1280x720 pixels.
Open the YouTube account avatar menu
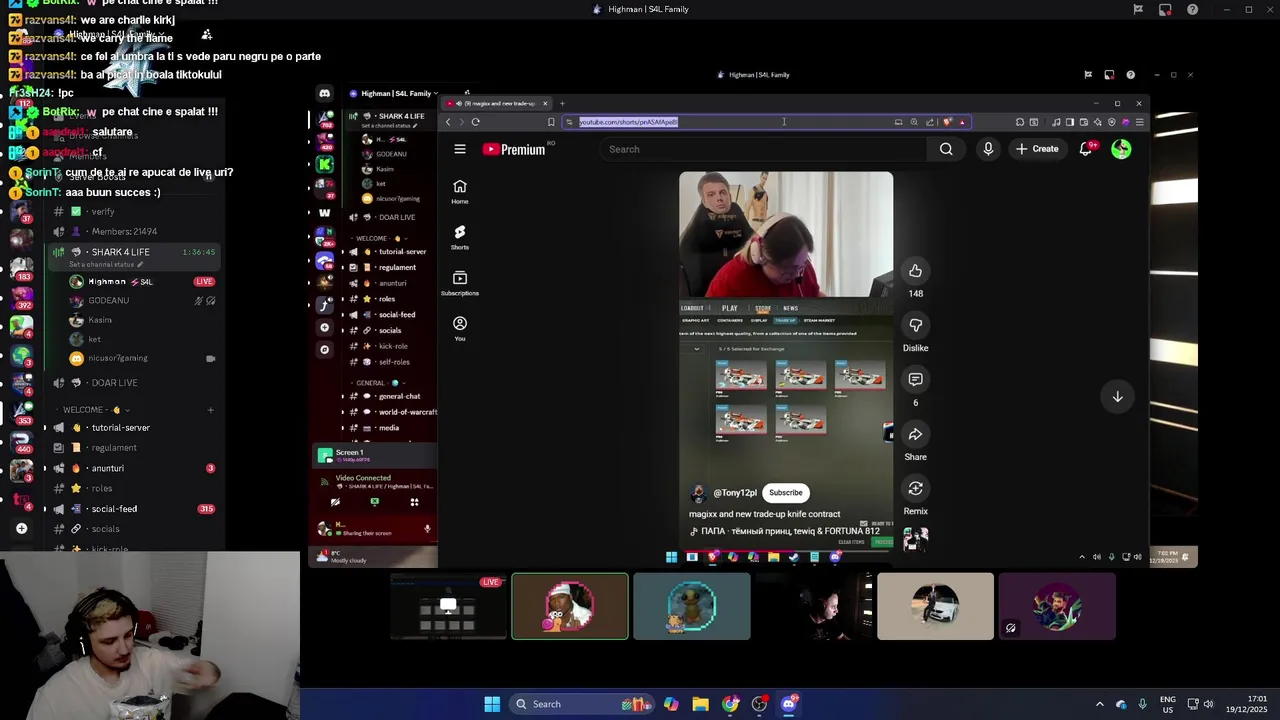coord(1121,149)
